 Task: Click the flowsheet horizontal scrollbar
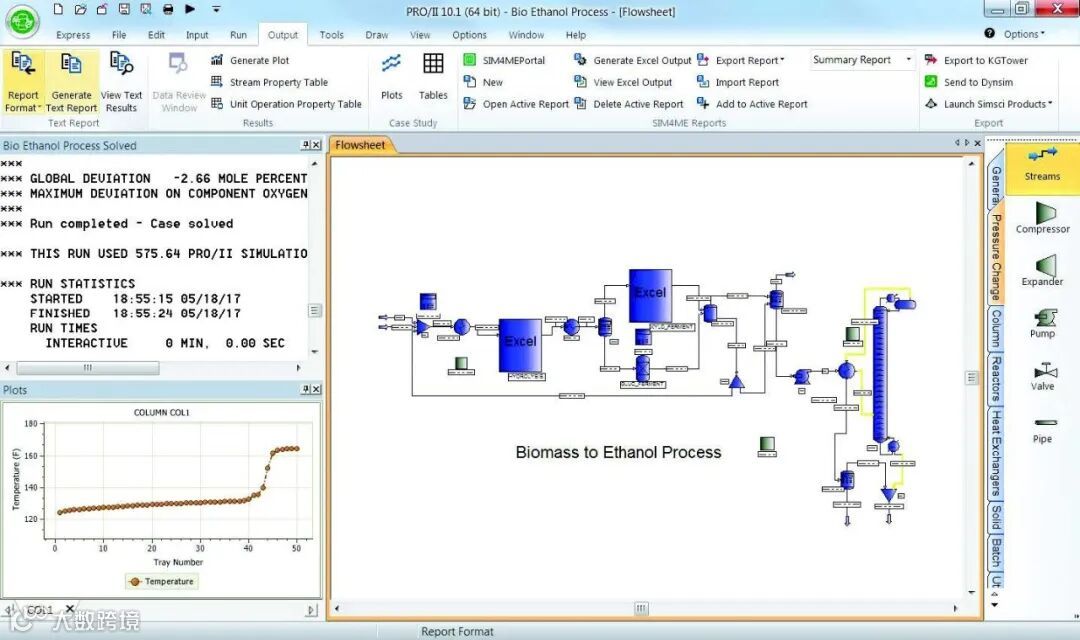641,608
